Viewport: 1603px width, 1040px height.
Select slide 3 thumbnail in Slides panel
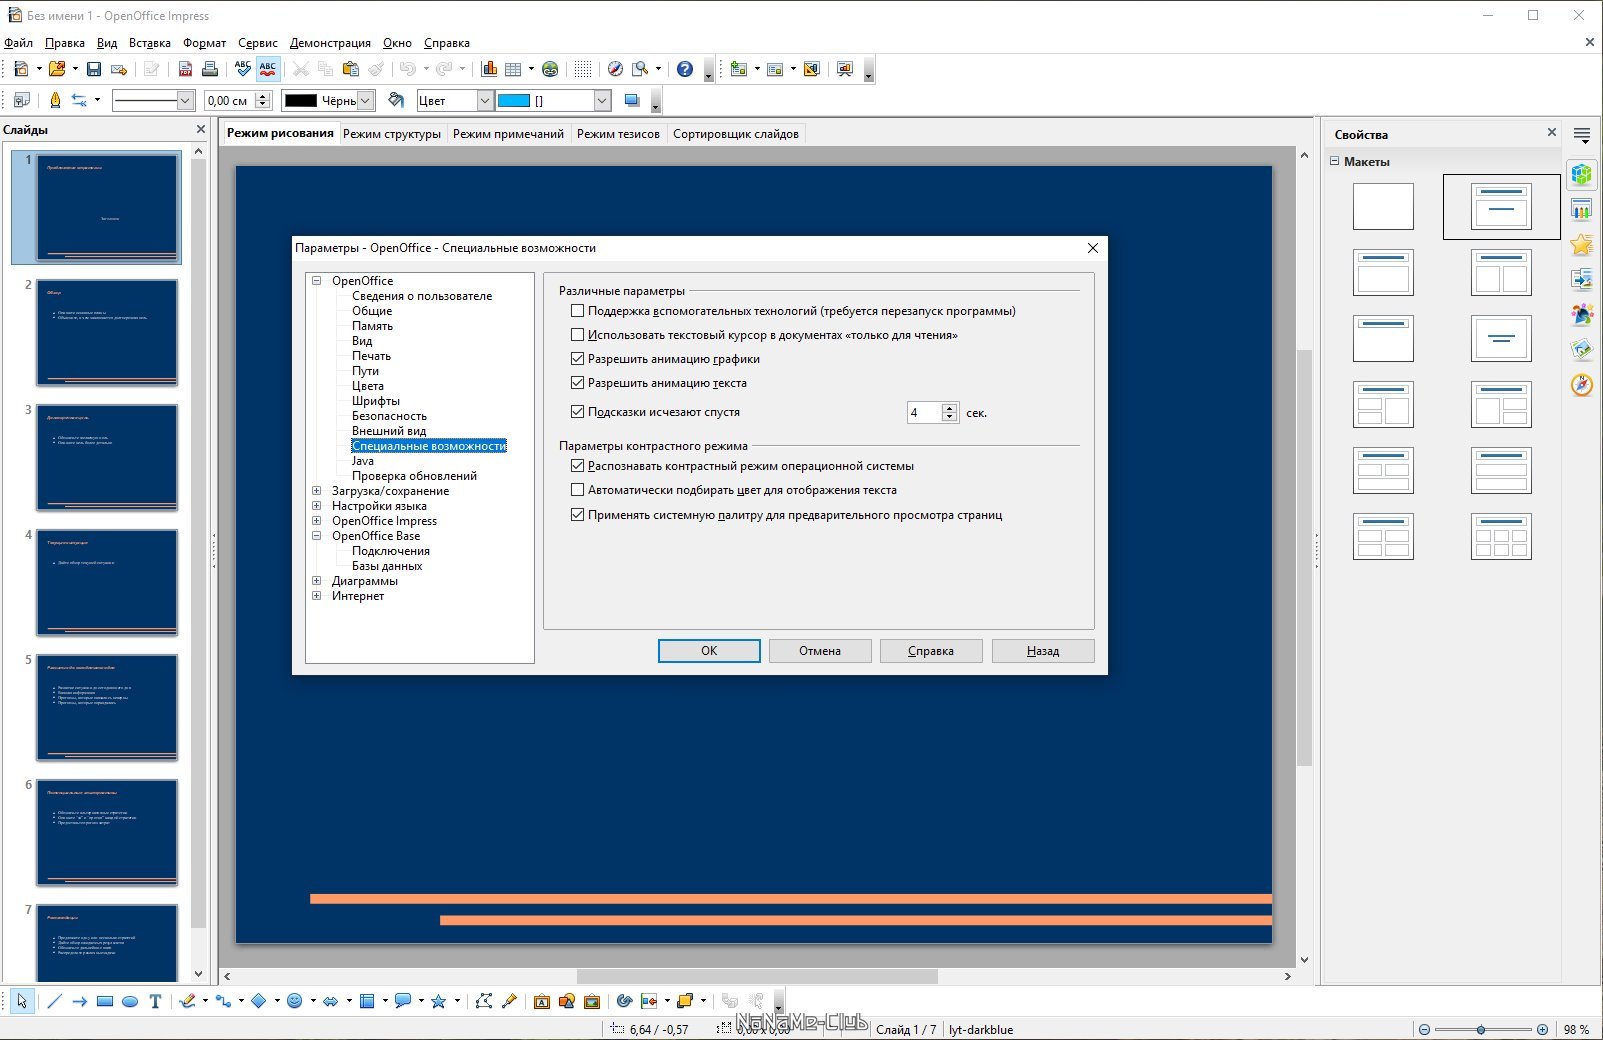point(107,457)
